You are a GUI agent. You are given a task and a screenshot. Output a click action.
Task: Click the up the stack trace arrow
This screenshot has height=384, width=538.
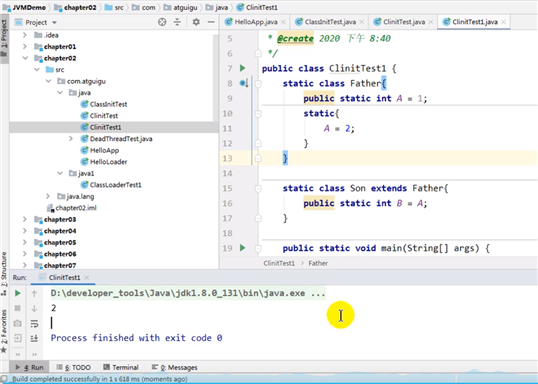pyautogui.click(x=34, y=293)
